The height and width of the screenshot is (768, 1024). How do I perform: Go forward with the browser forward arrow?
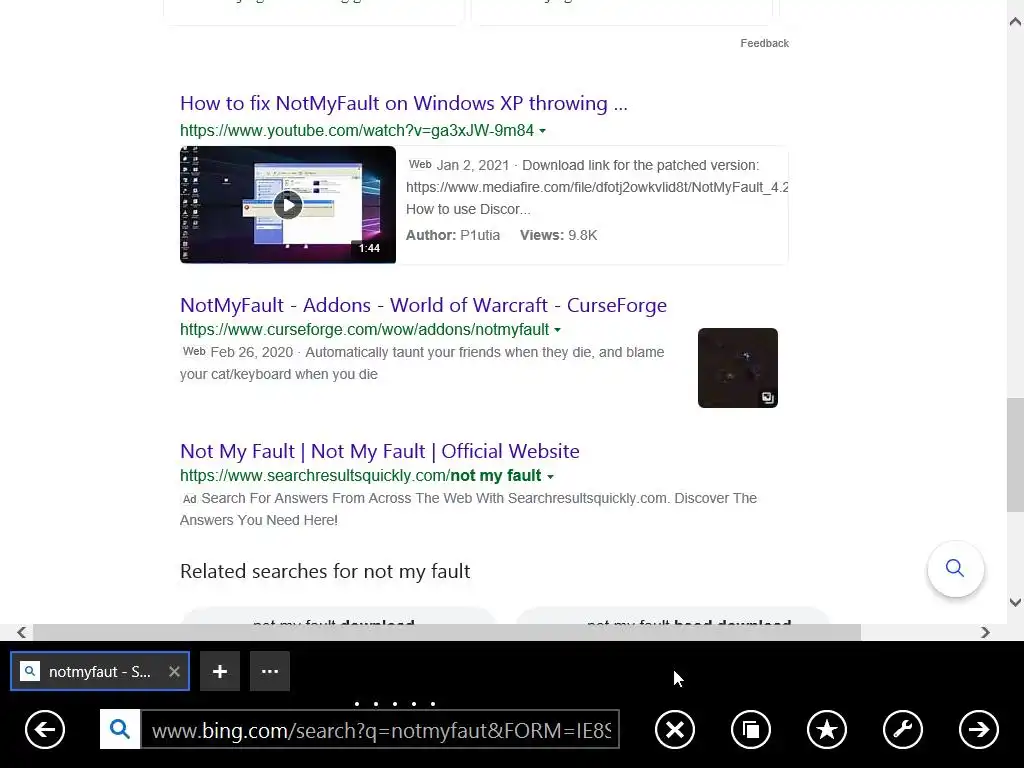(x=978, y=729)
